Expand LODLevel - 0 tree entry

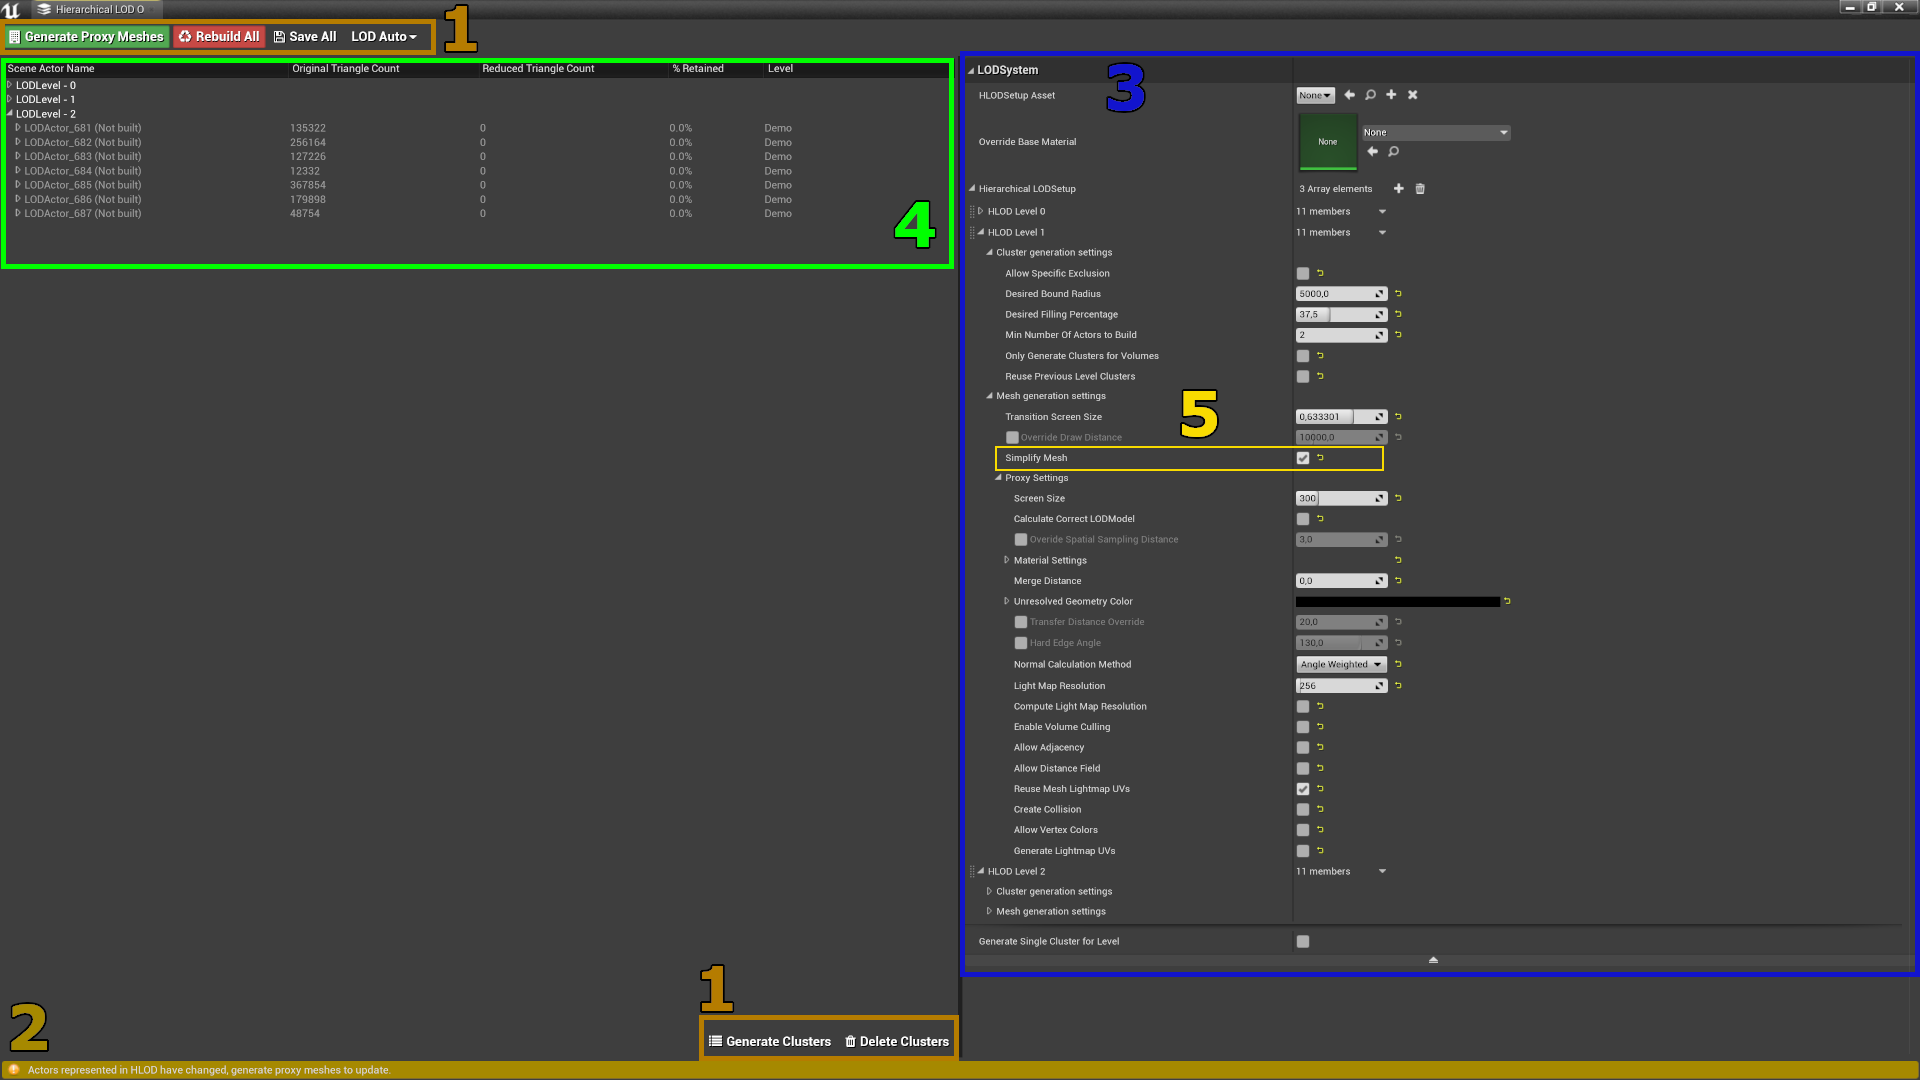point(10,85)
